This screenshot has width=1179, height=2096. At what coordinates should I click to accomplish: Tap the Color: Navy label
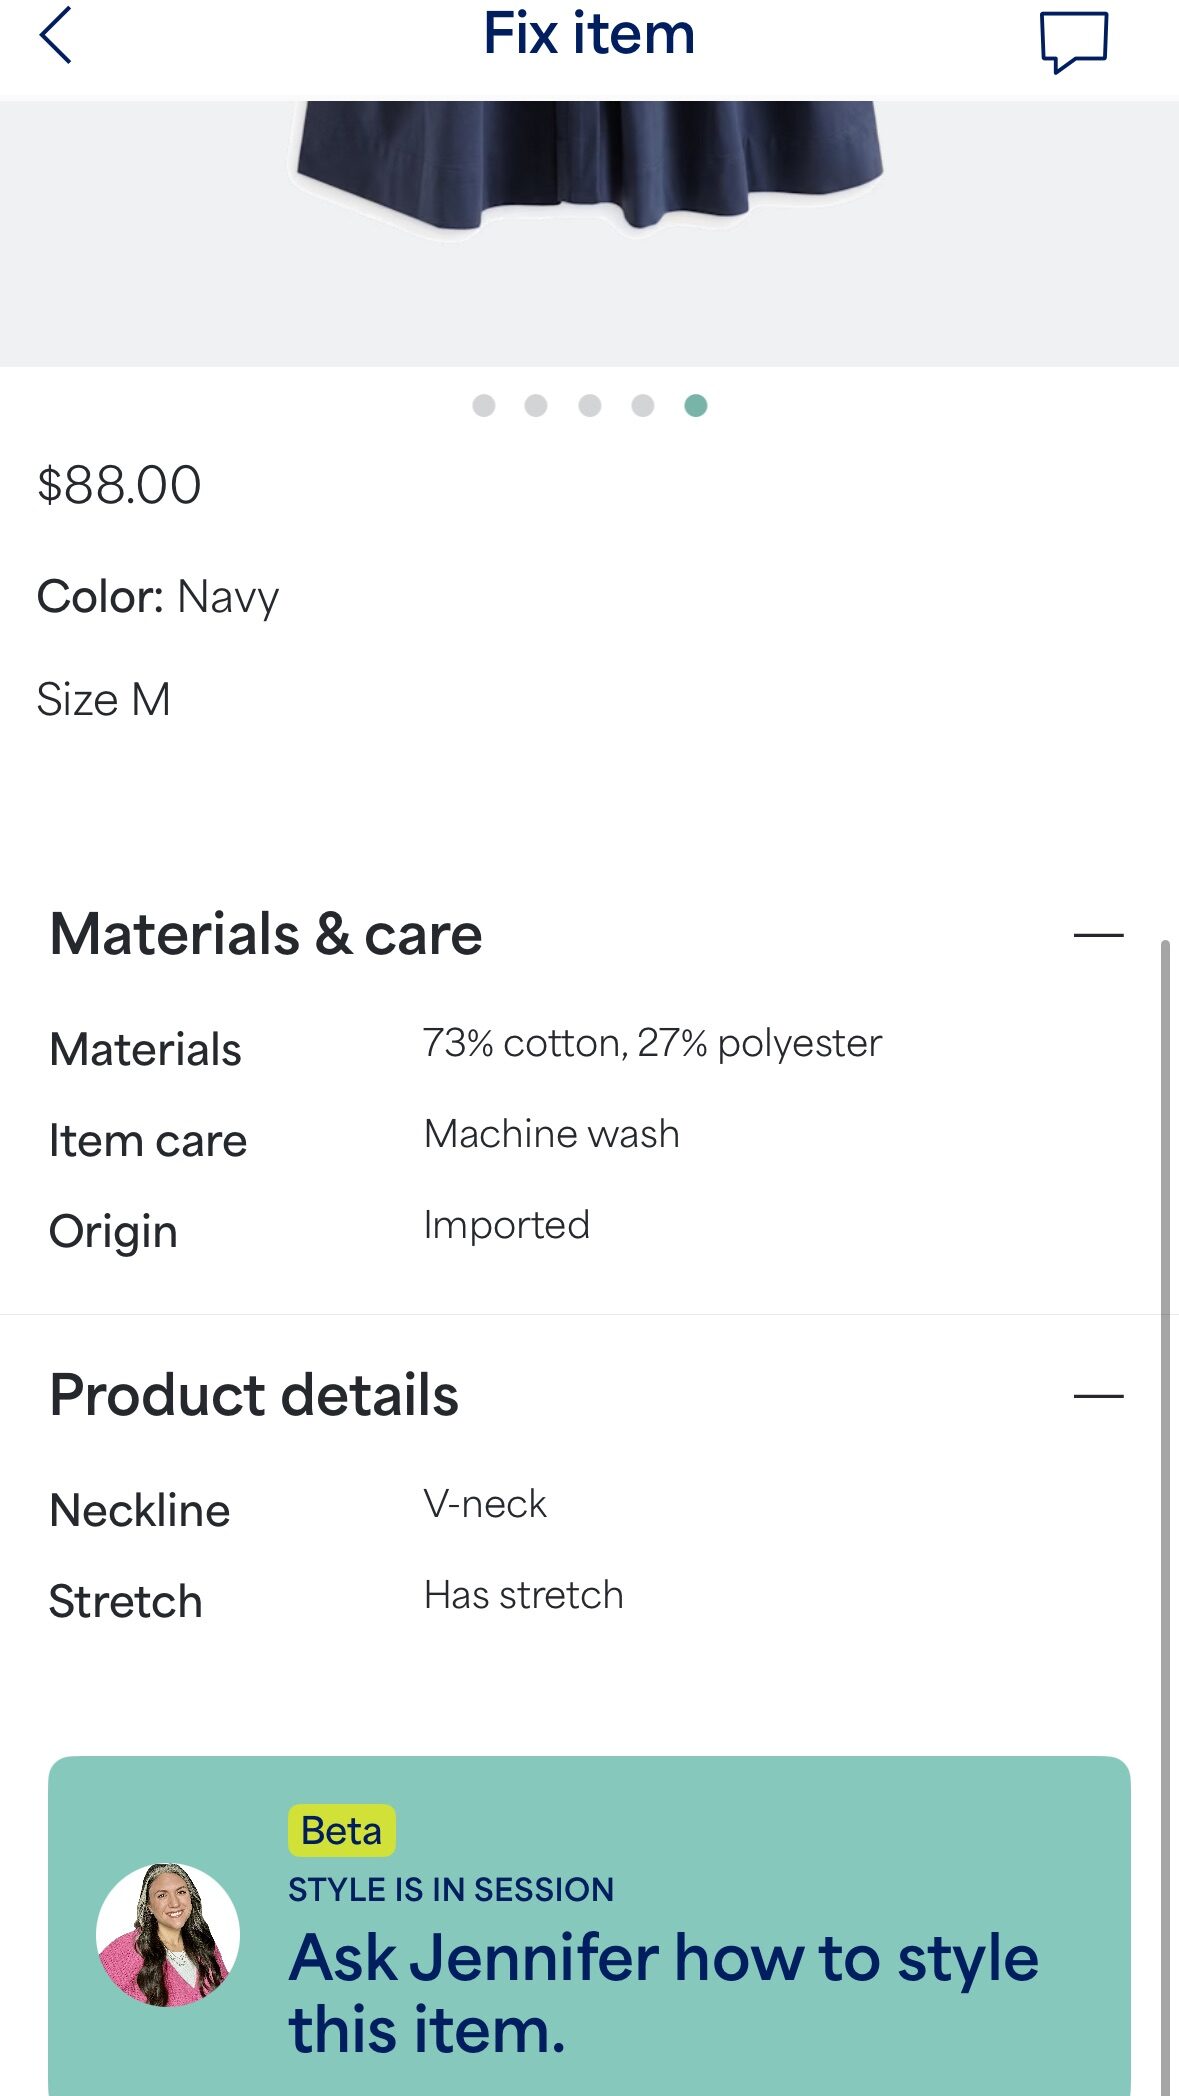[158, 597]
